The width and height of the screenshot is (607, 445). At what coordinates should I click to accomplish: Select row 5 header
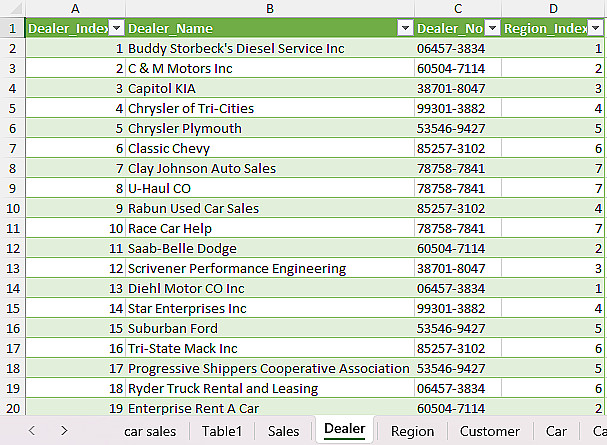pos(12,108)
